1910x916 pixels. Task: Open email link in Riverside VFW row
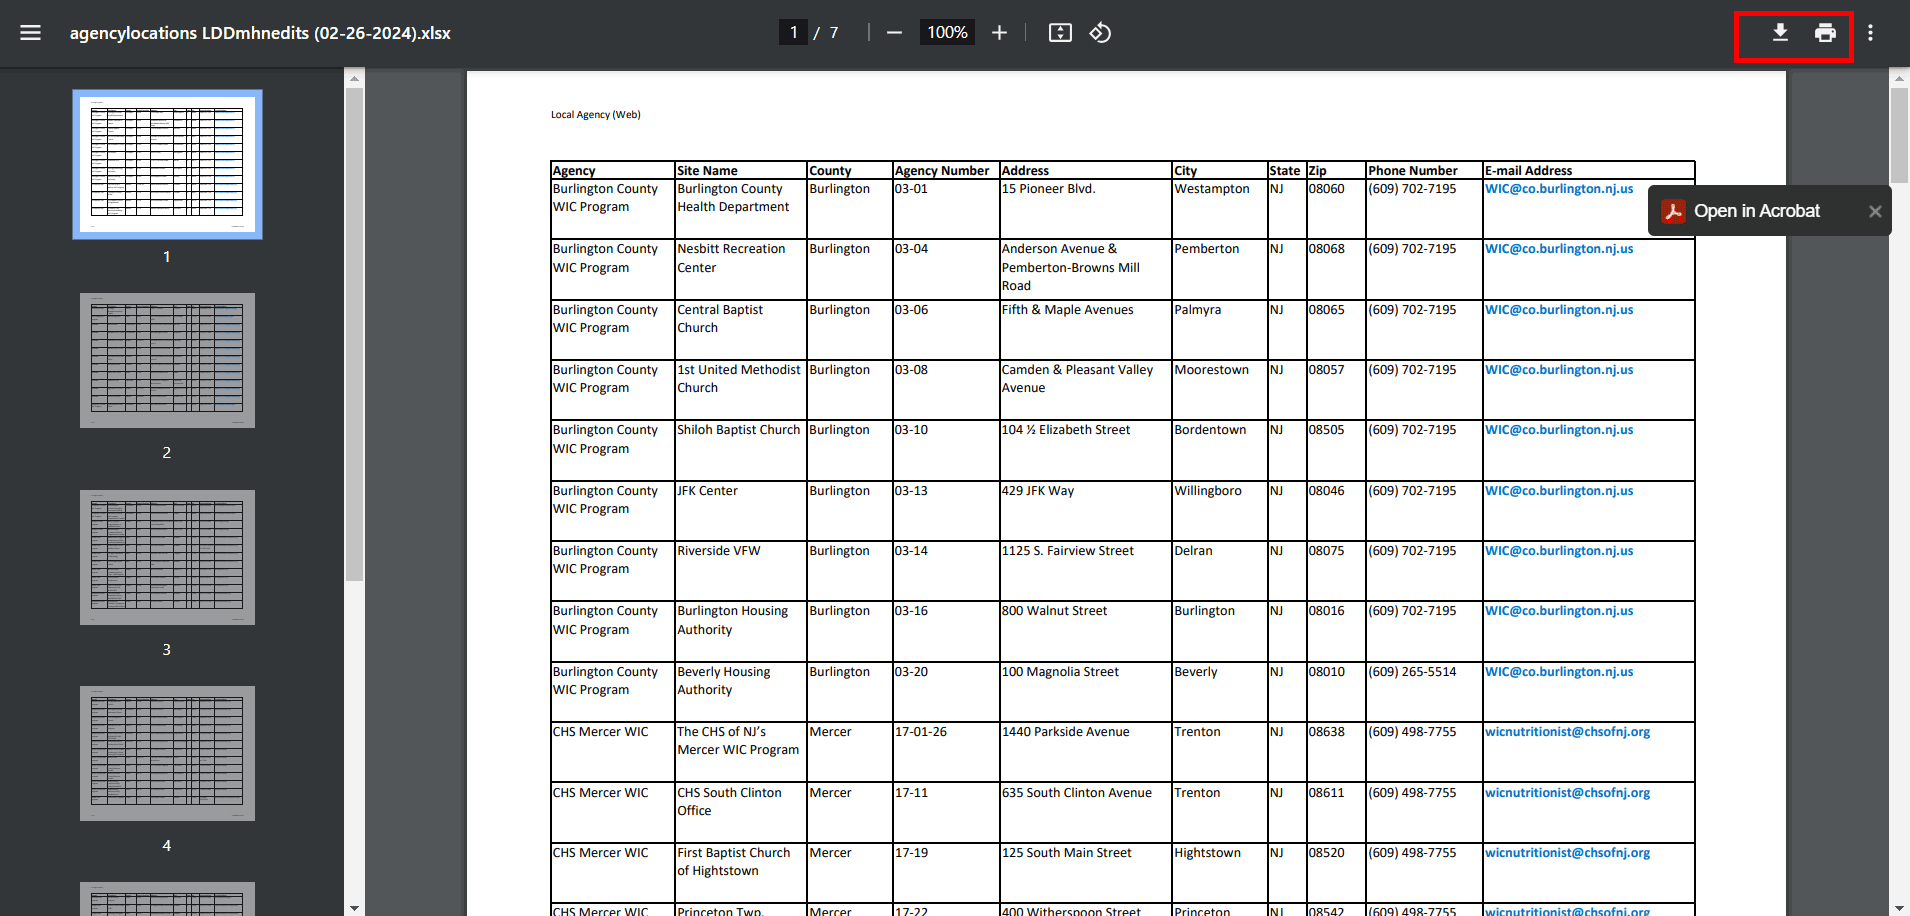1559,551
